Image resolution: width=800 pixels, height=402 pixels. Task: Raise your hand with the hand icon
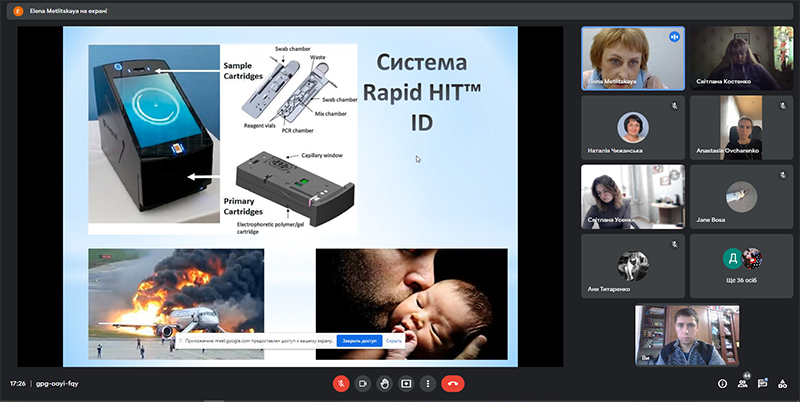(384, 384)
